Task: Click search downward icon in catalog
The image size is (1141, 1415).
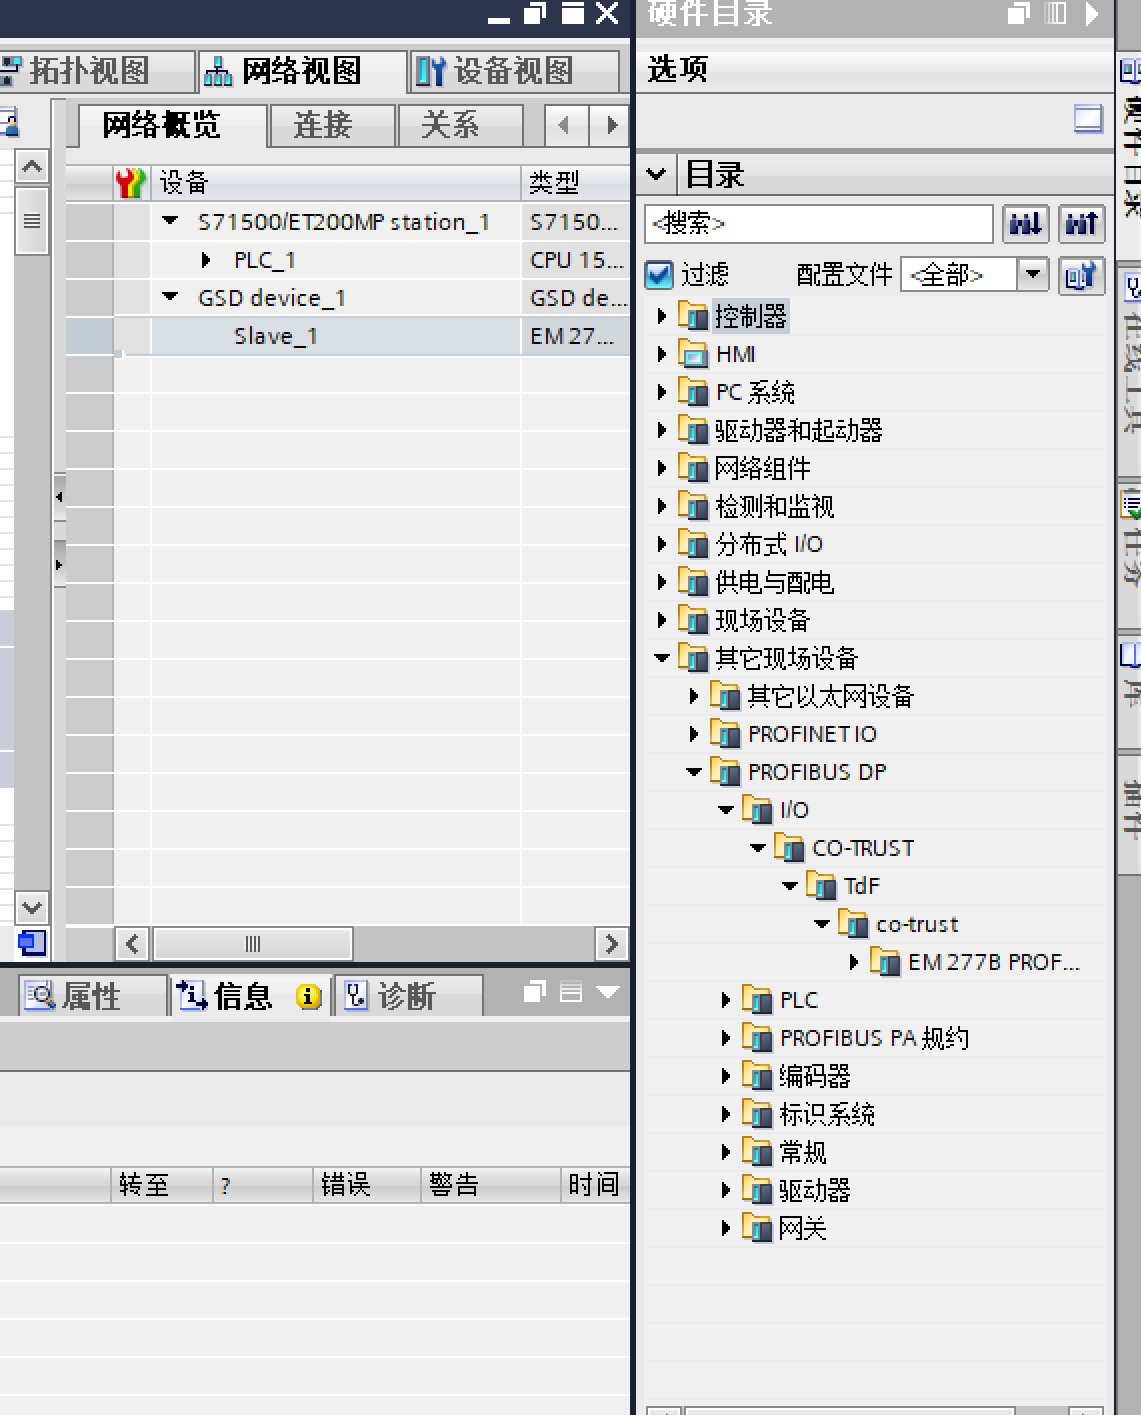Action: tap(1026, 223)
